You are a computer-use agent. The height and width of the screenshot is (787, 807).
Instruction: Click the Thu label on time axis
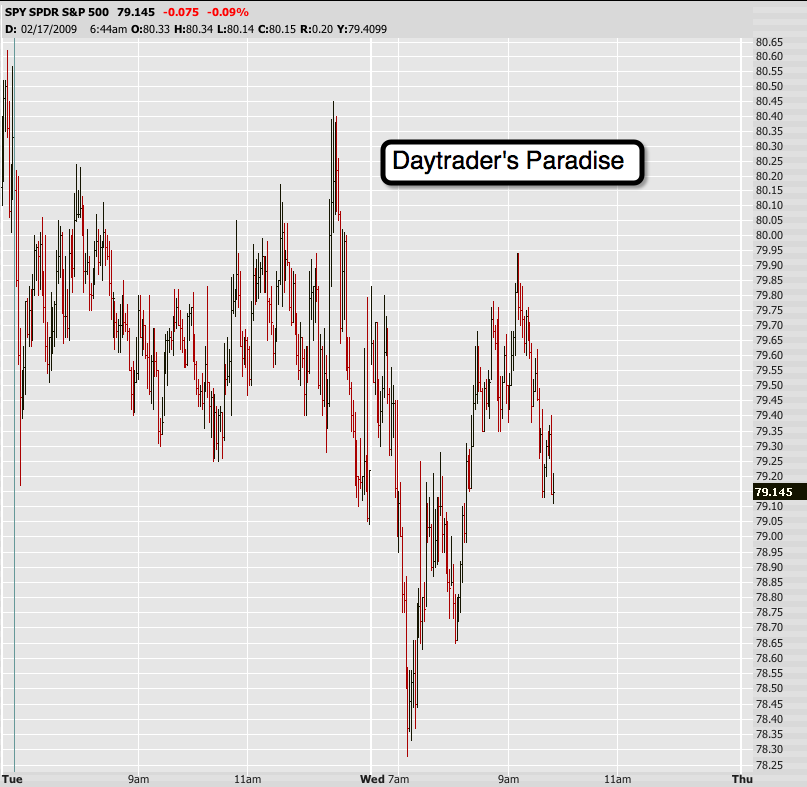pyautogui.click(x=742, y=779)
